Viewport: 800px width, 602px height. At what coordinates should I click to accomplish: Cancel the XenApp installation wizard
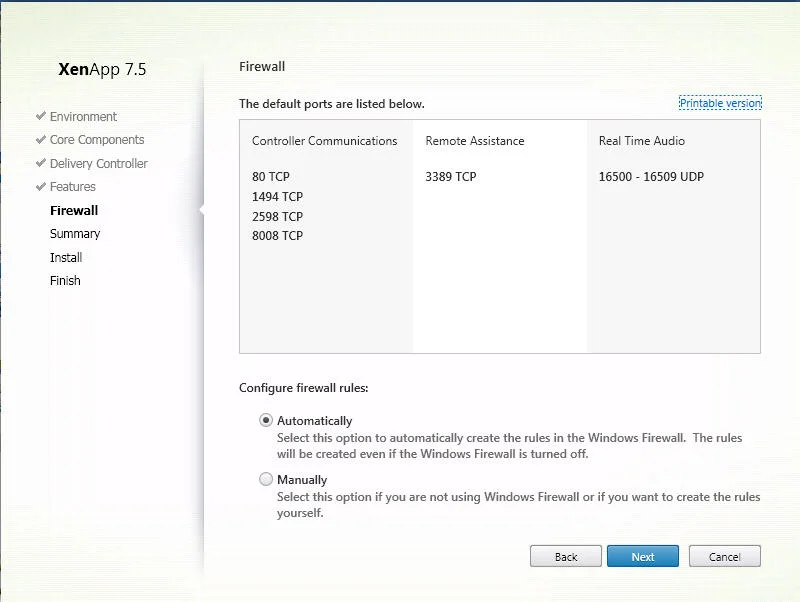point(724,556)
